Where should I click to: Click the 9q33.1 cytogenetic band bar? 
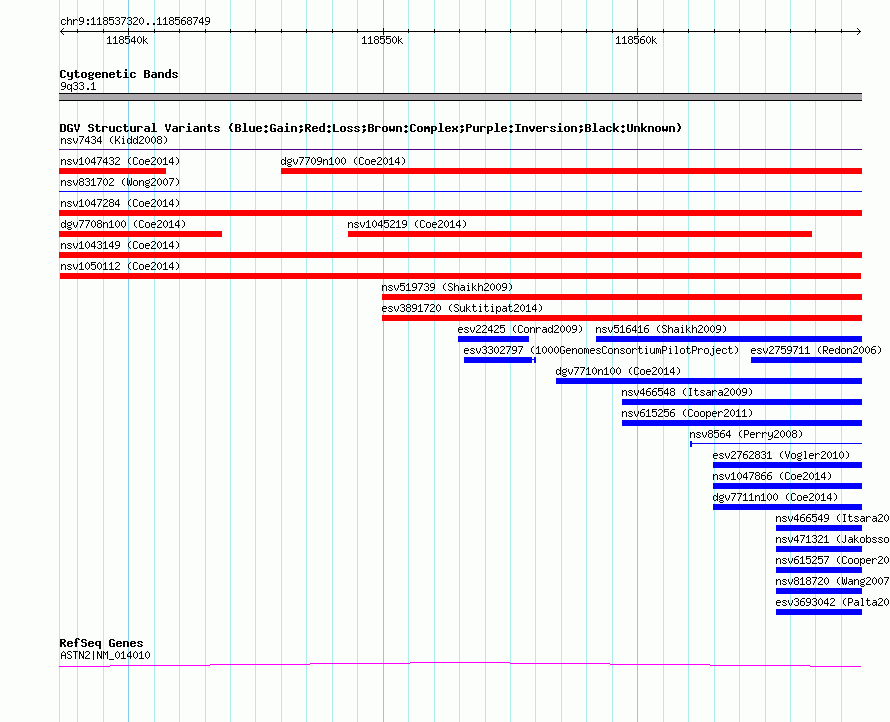460,97
